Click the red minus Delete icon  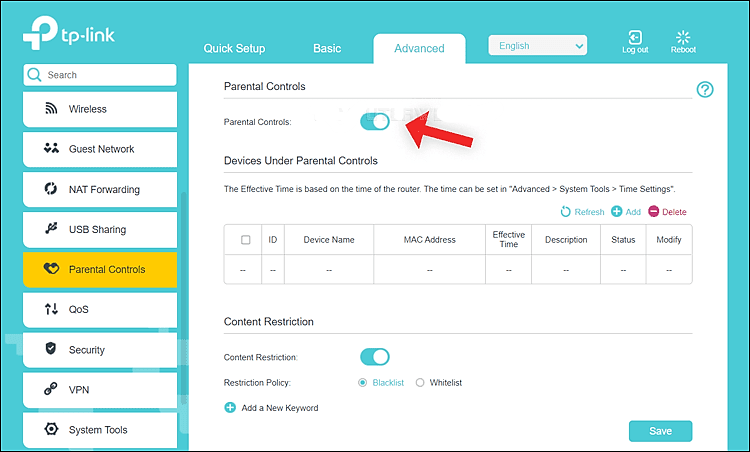653,211
